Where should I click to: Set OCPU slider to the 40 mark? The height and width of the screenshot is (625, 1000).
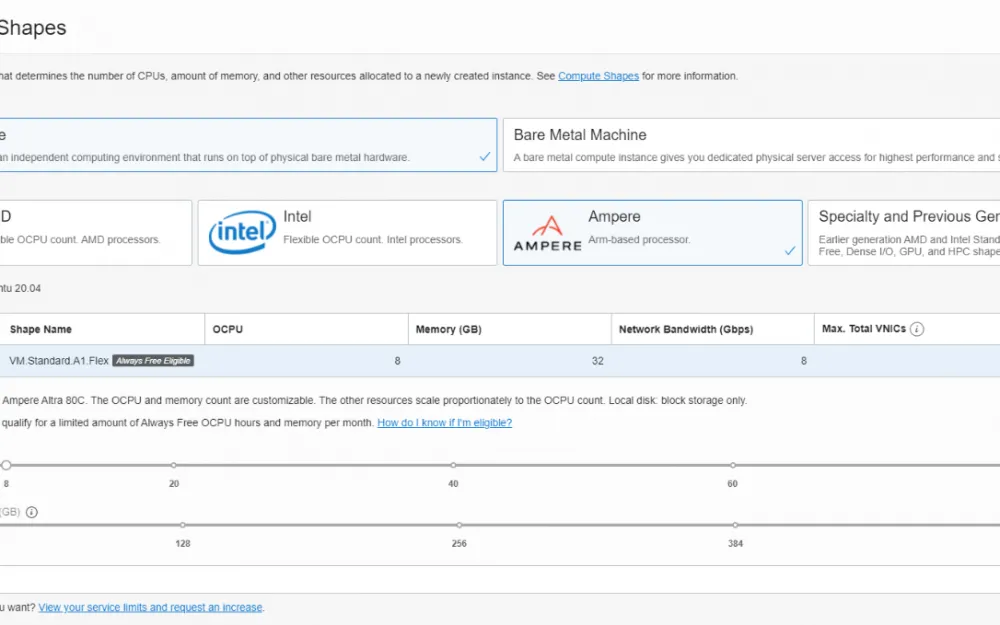point(453,465)
